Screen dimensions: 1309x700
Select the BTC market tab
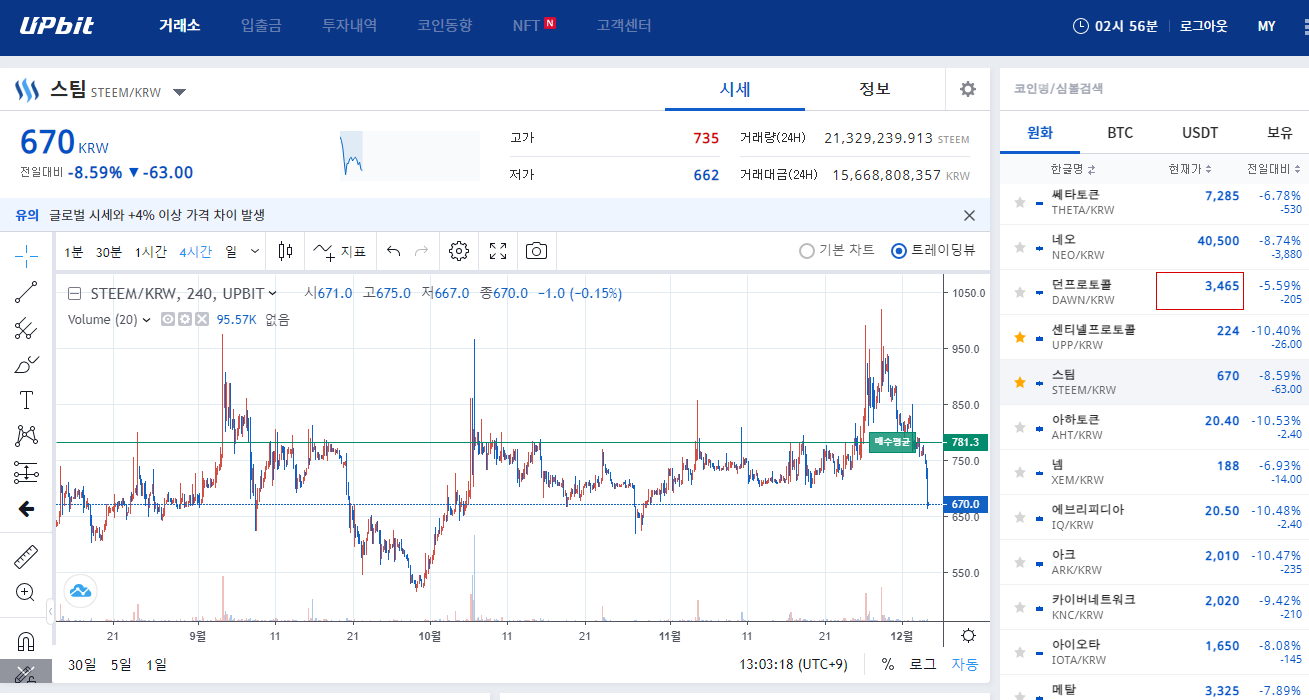(1120, 132)
